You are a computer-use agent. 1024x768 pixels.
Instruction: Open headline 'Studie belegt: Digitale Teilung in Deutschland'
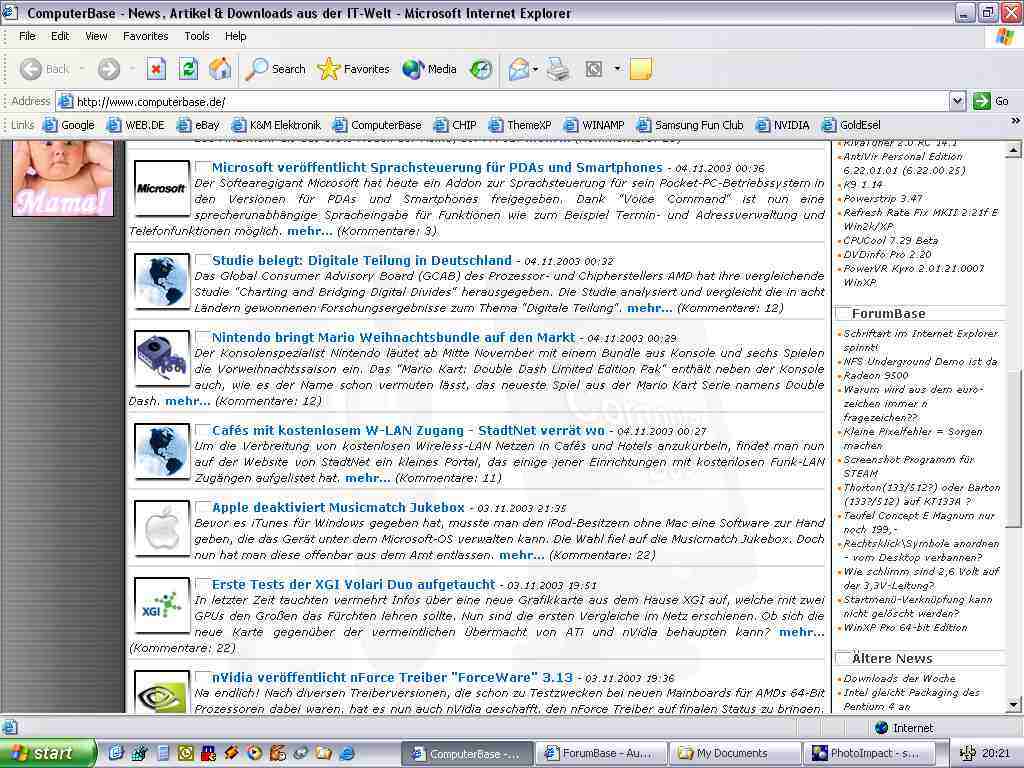tap(362, 260)
